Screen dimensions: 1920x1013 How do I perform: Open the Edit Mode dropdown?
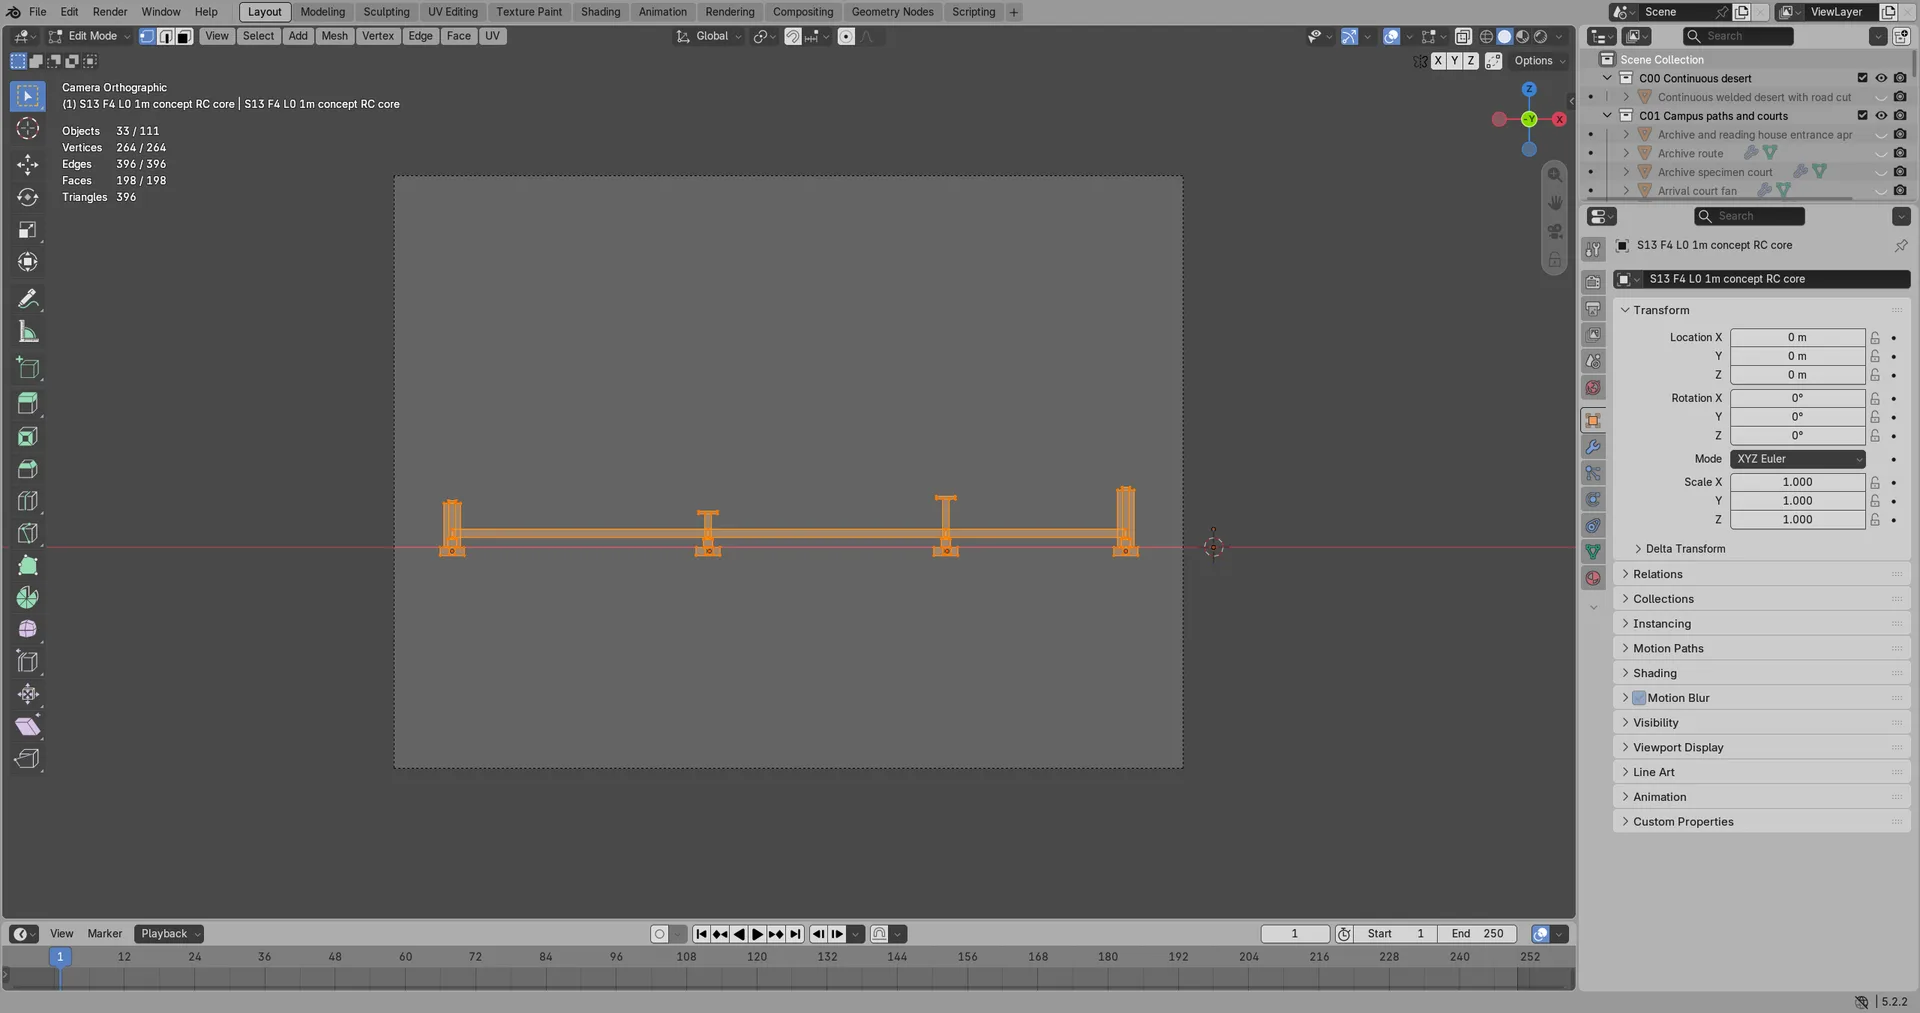point(90,36)
